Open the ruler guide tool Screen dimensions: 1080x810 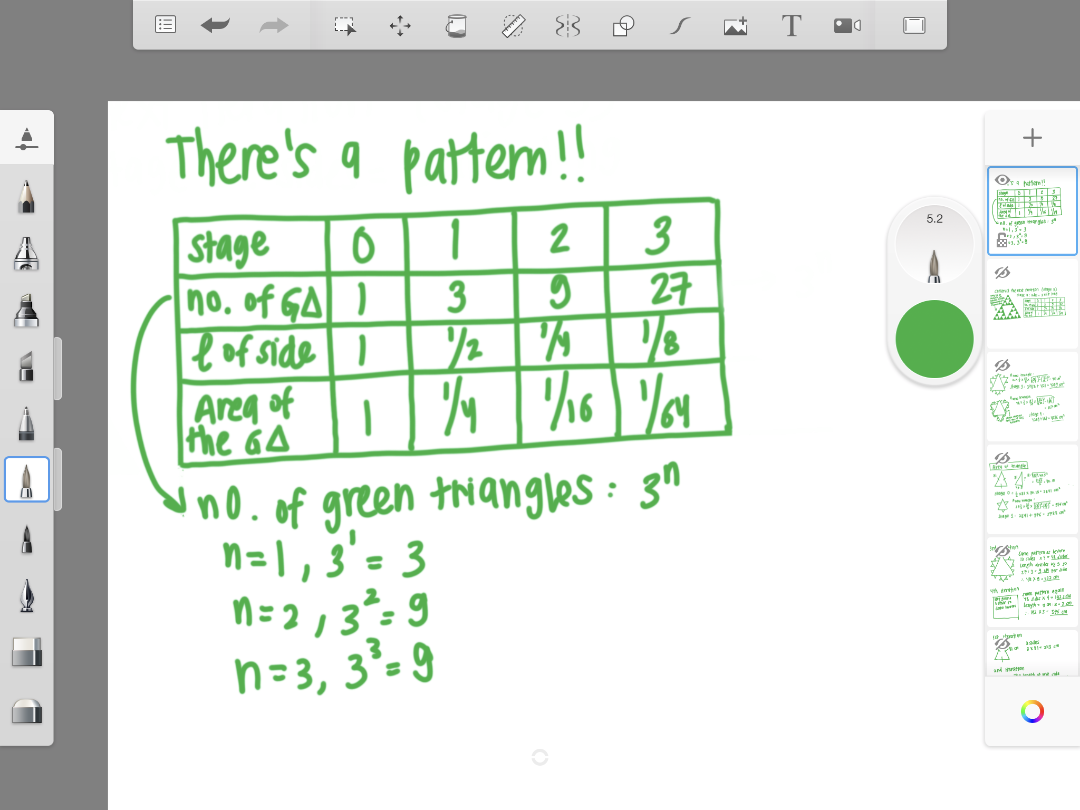click(x=513, y=26)
